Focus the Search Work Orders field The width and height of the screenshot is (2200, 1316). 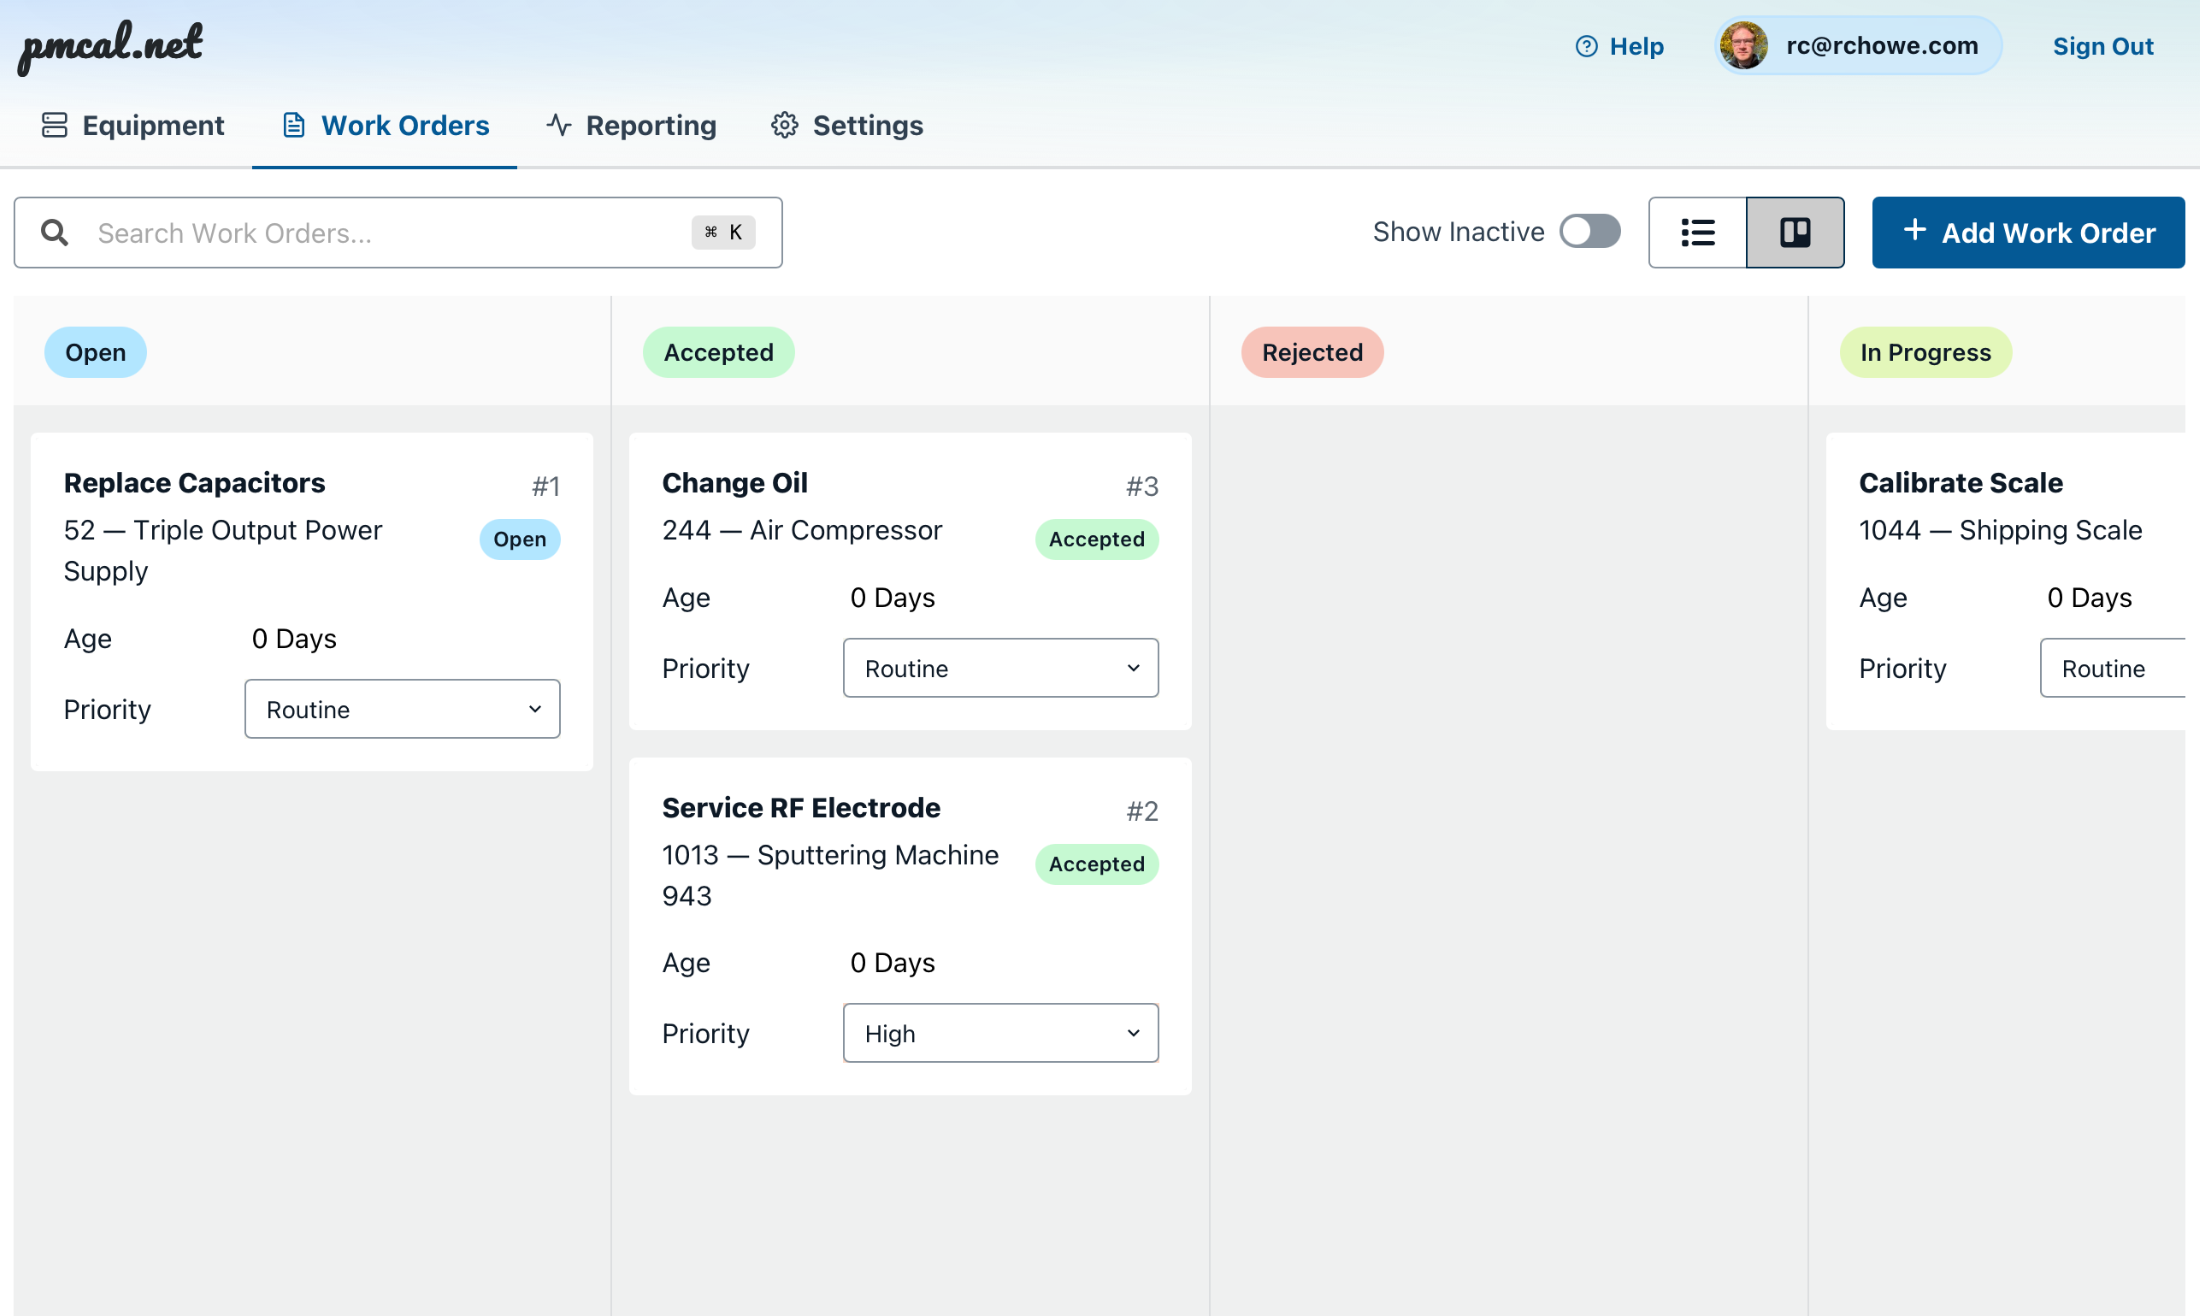[x=390, y=232]
